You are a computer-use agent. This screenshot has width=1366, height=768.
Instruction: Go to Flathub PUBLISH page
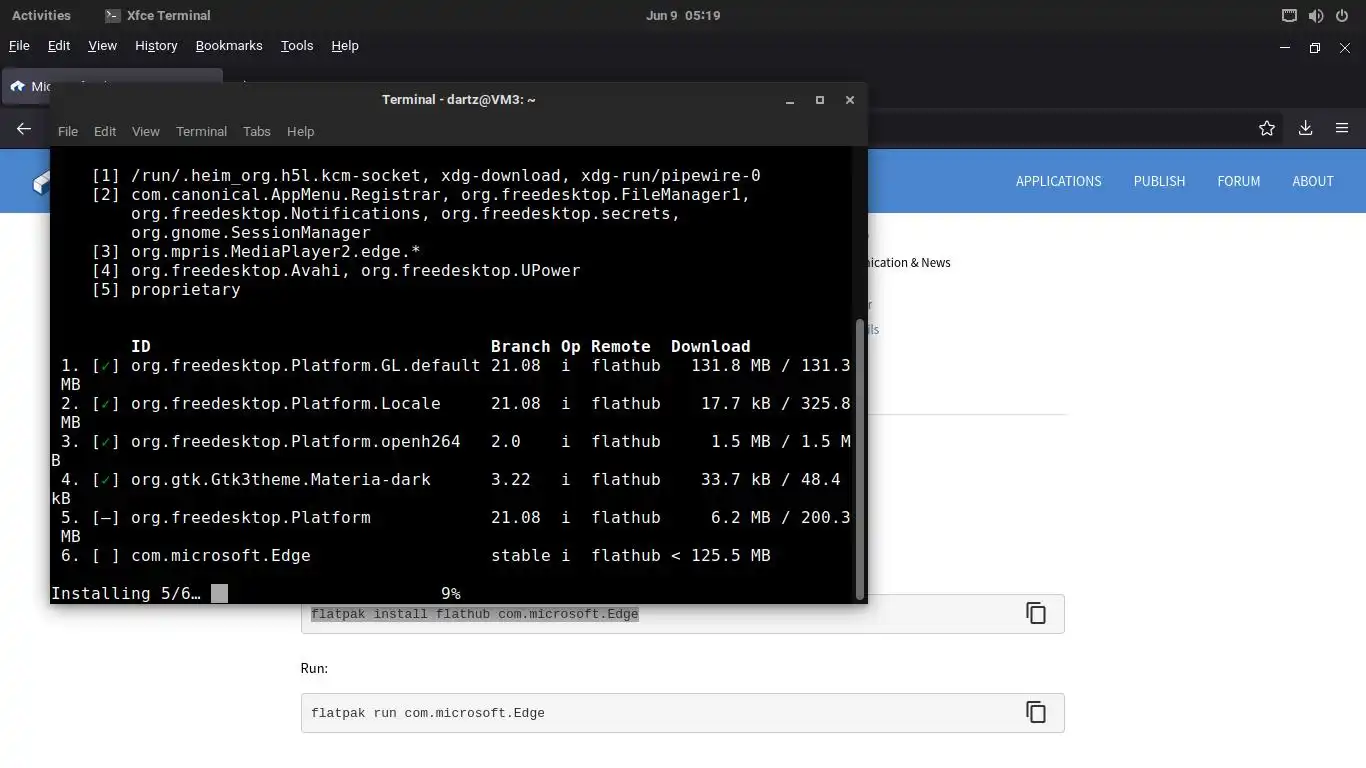pos(1159,181)
